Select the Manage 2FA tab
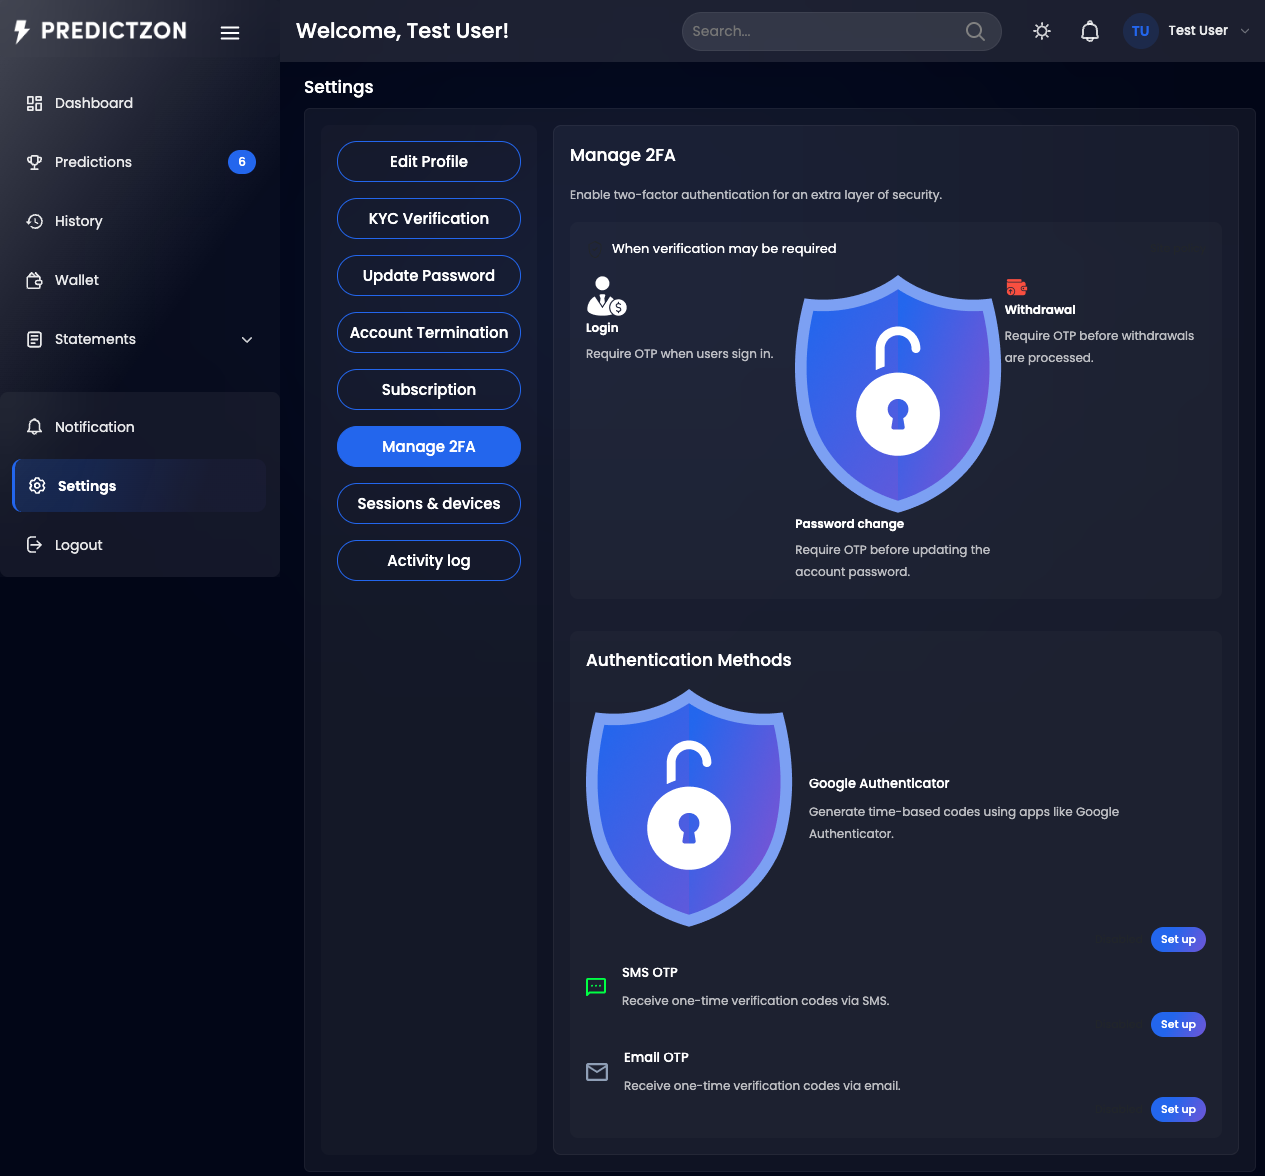 click(429, 447)
